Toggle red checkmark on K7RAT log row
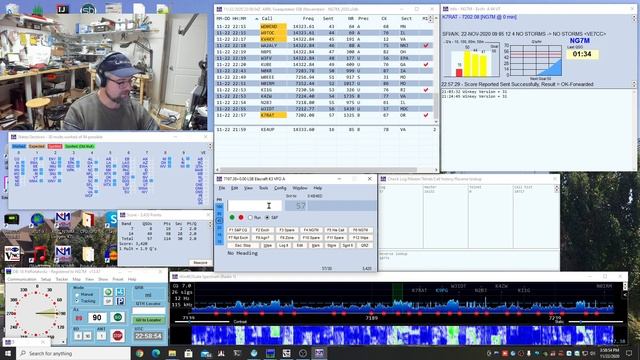Viewport: 640px width, 360px height. [426, 116]
